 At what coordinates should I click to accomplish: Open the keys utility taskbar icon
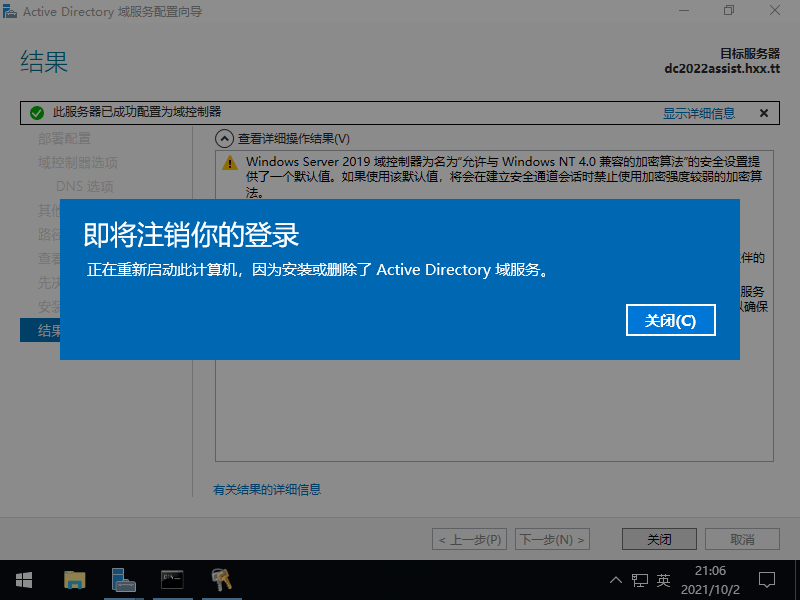[221, 580]
